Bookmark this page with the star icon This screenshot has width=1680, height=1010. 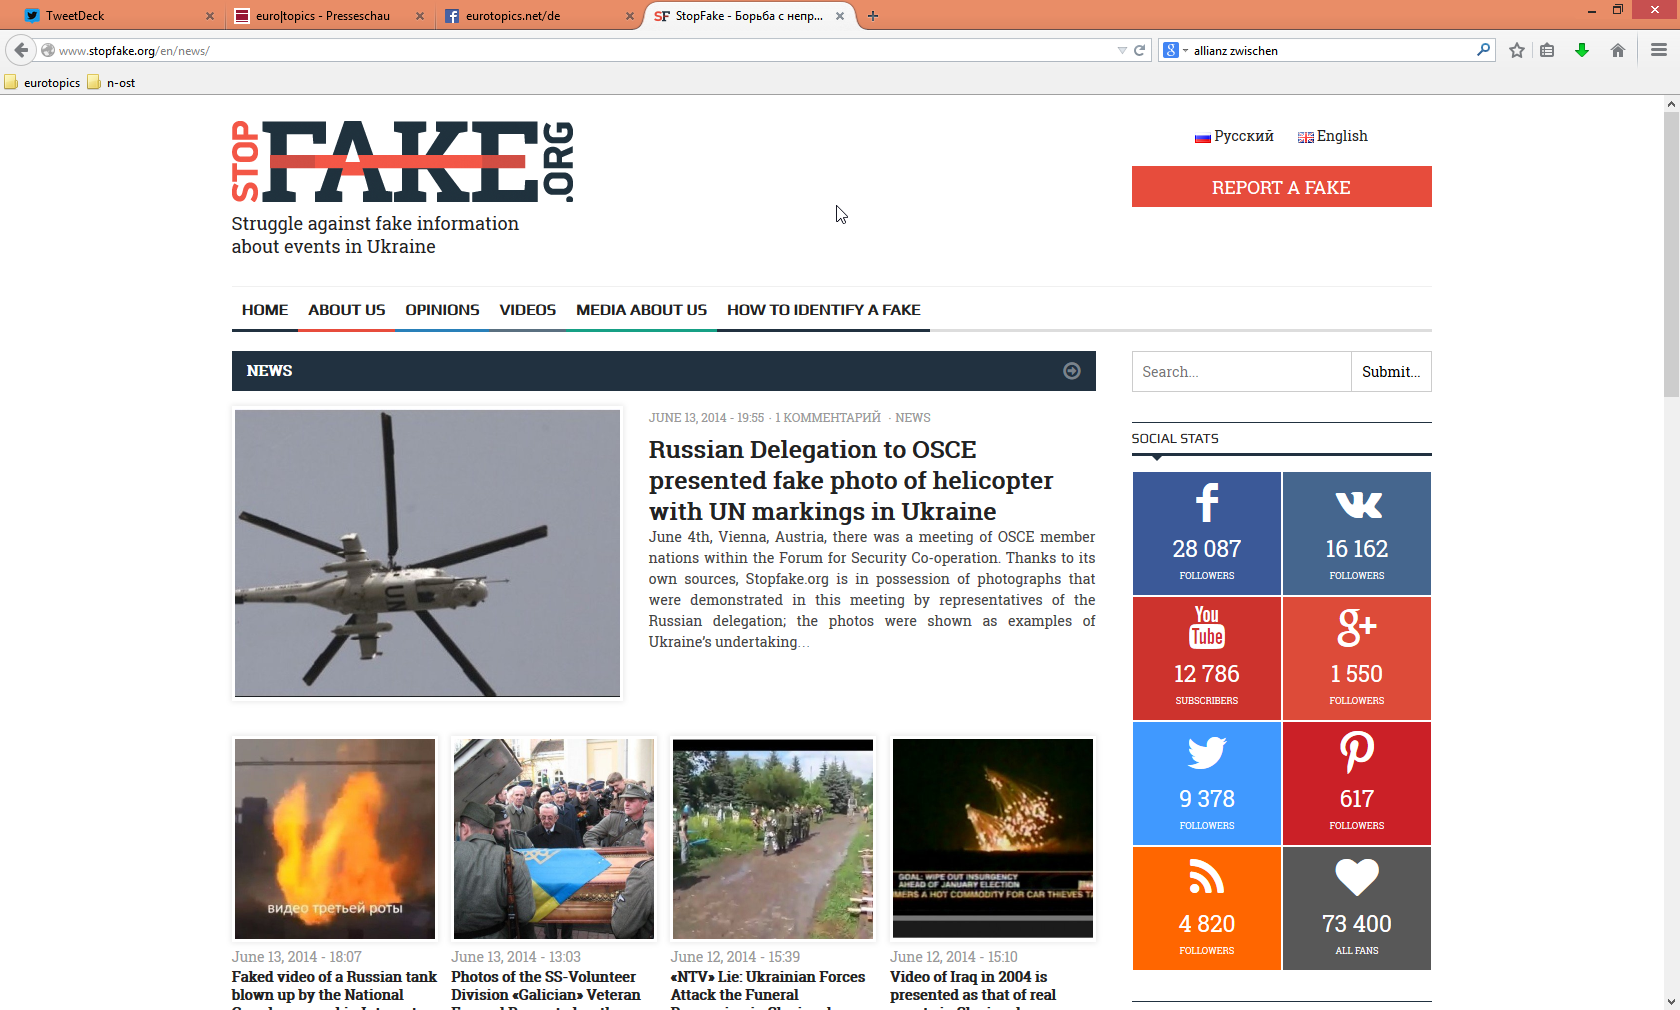1517,50
